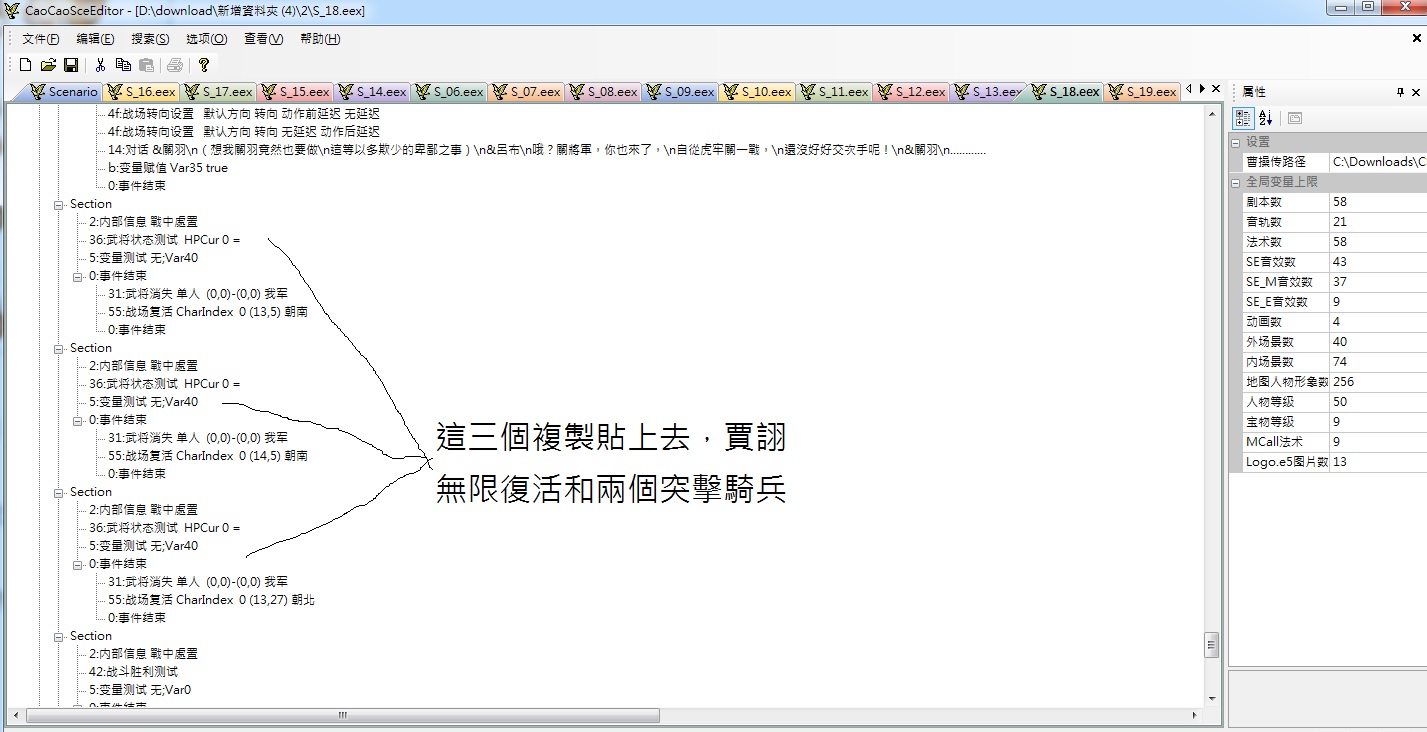Switch to the S_19.eex tab
This screenshot has width=1427, height=732.
(x=1142, y=92)
